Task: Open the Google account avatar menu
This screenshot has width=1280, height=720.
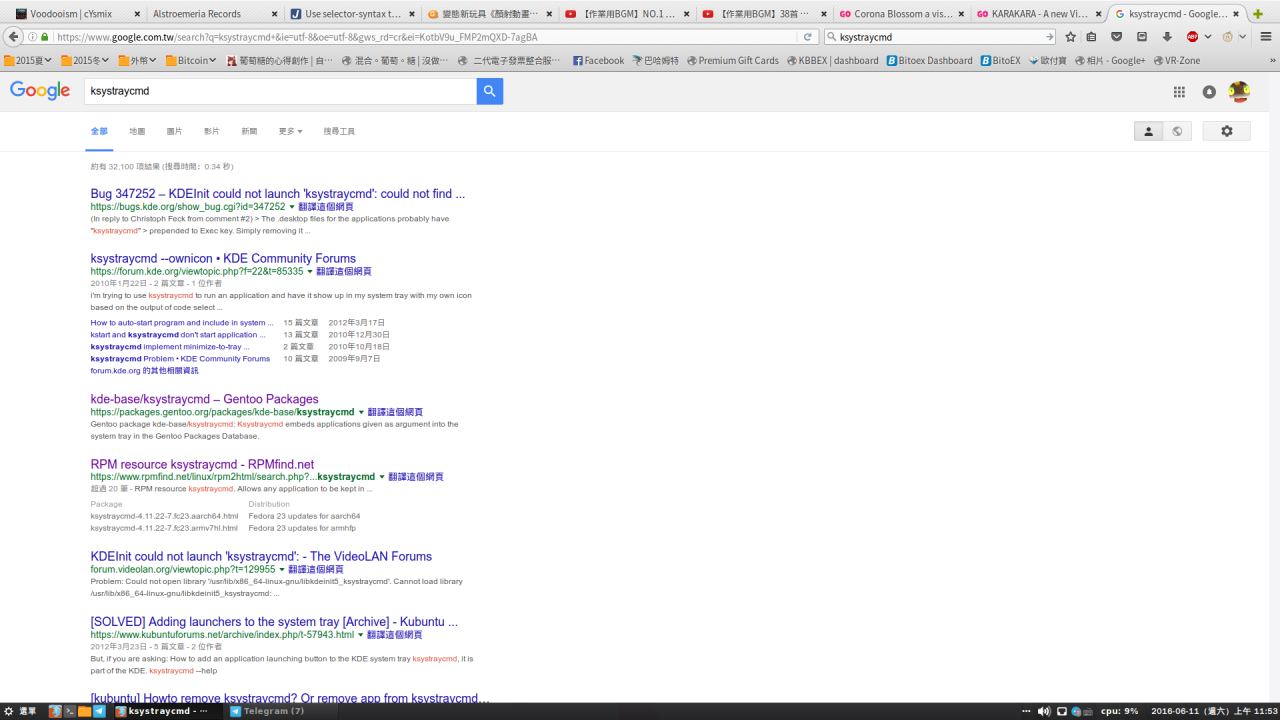Action: click(x=1239, y=92)
